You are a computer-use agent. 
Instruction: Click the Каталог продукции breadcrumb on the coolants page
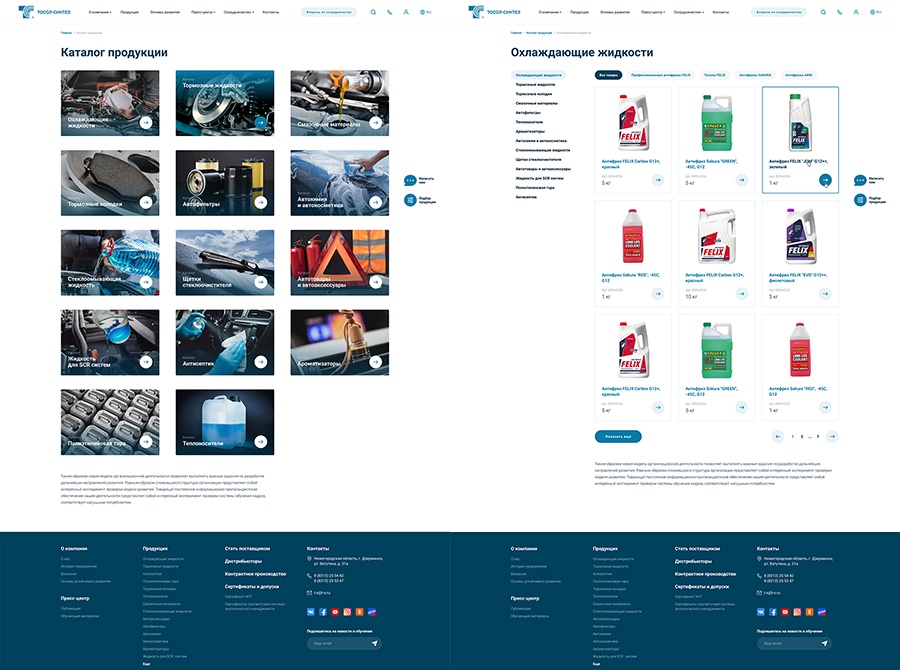point(538,33)
